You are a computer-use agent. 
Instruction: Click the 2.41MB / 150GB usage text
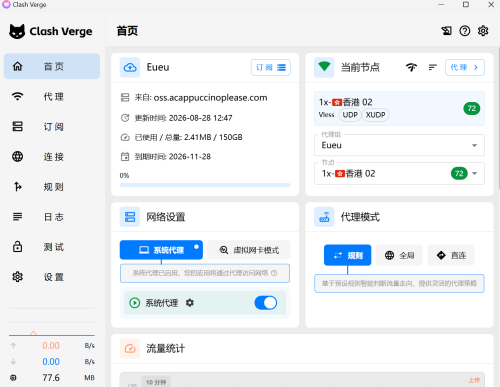point(213,137)
